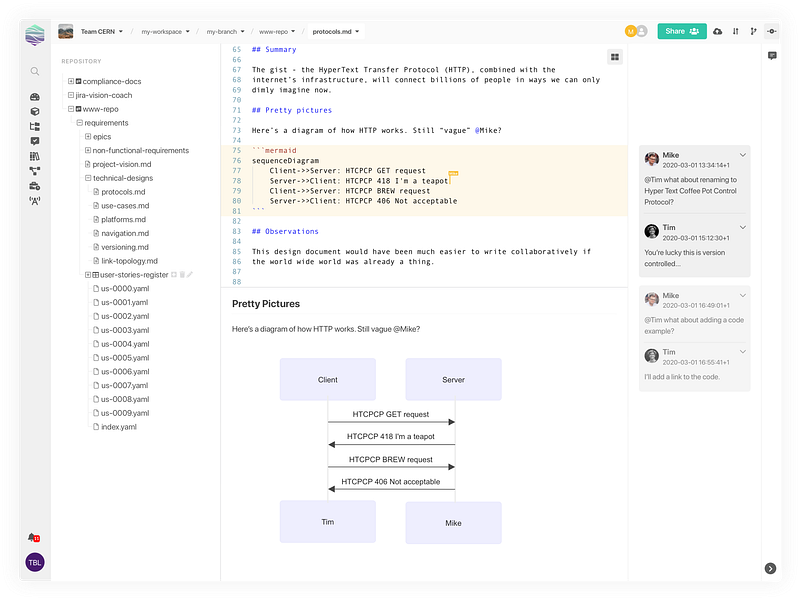Collapse the requirements folder
Screen dimensions: 800x600
pos(80,122)
